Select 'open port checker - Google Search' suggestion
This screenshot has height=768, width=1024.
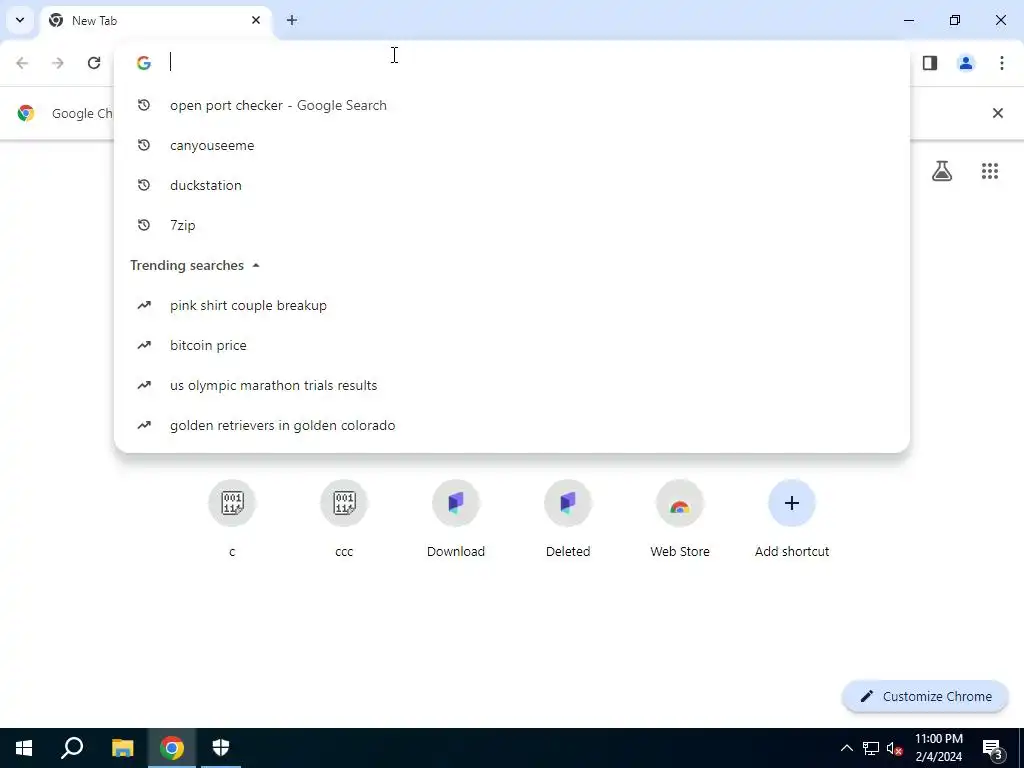click(x=512, y=105)
